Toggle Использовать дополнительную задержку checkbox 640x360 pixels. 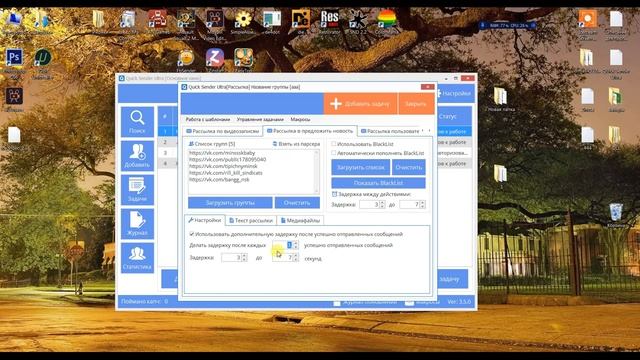[x=191, y=234]
